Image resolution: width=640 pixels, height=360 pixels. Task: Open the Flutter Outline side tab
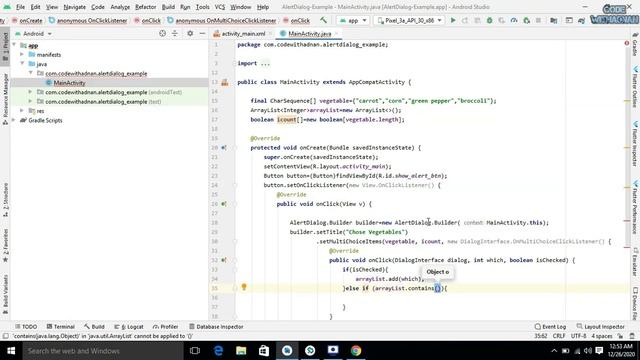click(635, 87)
